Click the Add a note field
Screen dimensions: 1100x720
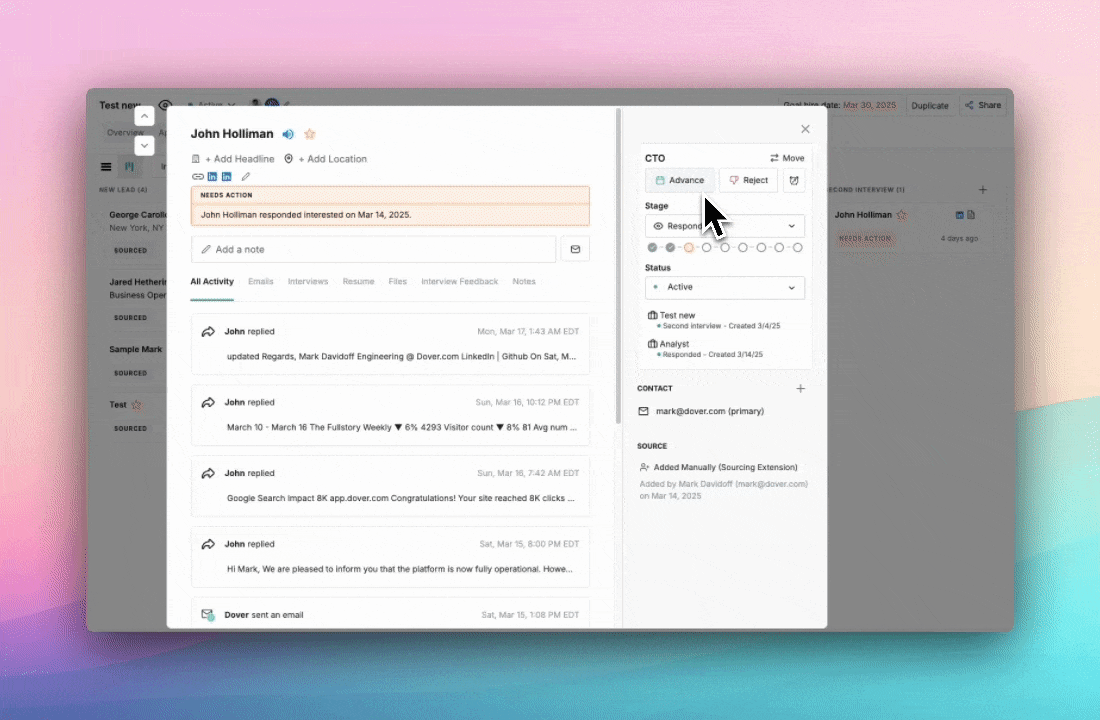(x=373, y=249)
